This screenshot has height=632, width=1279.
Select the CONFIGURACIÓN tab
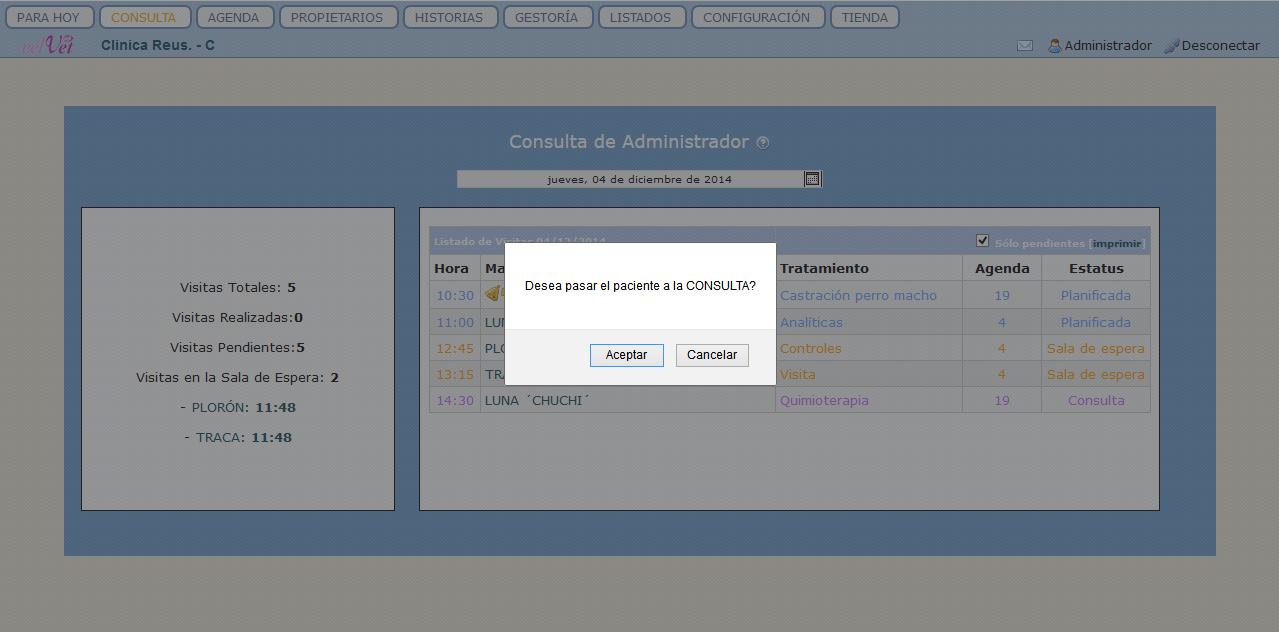[x=757, y=18]
